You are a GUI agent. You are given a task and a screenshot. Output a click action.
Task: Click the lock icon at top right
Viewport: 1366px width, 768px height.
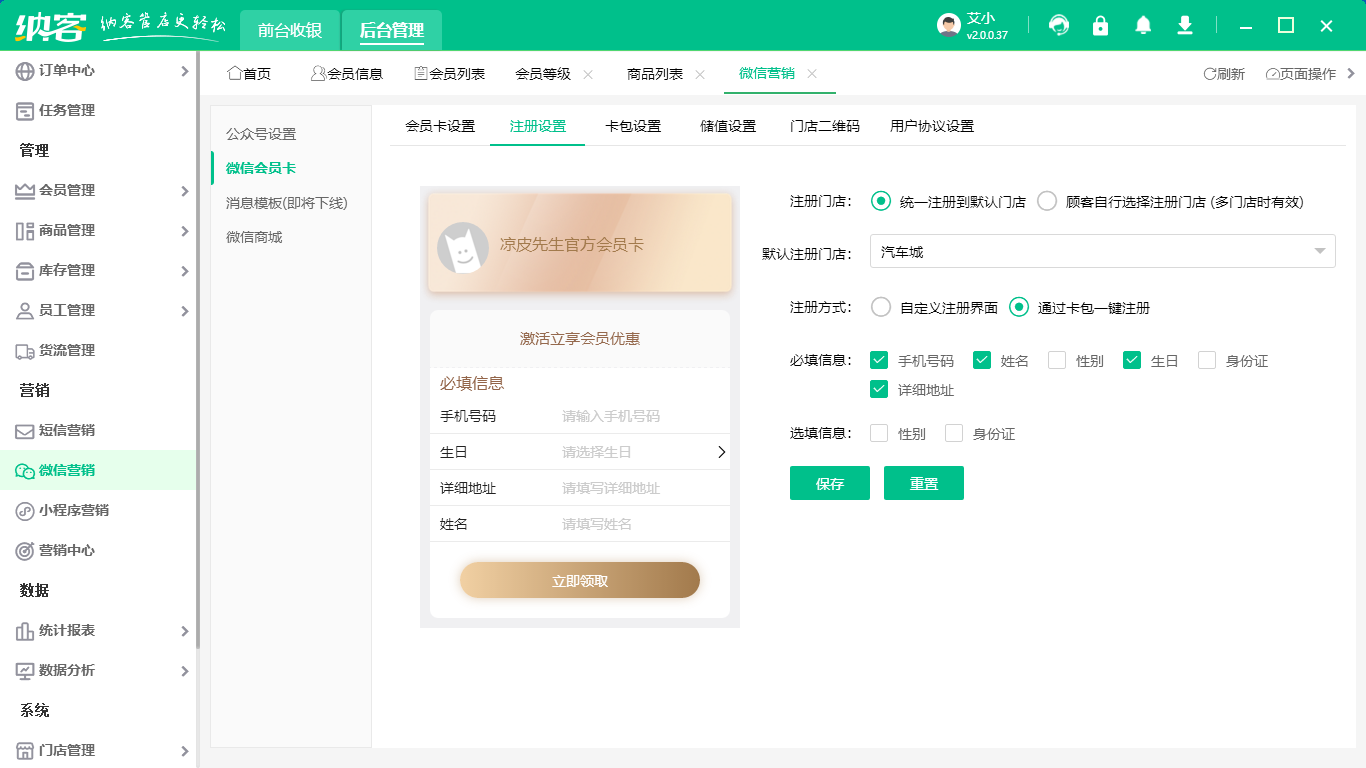pos(1100,25)
